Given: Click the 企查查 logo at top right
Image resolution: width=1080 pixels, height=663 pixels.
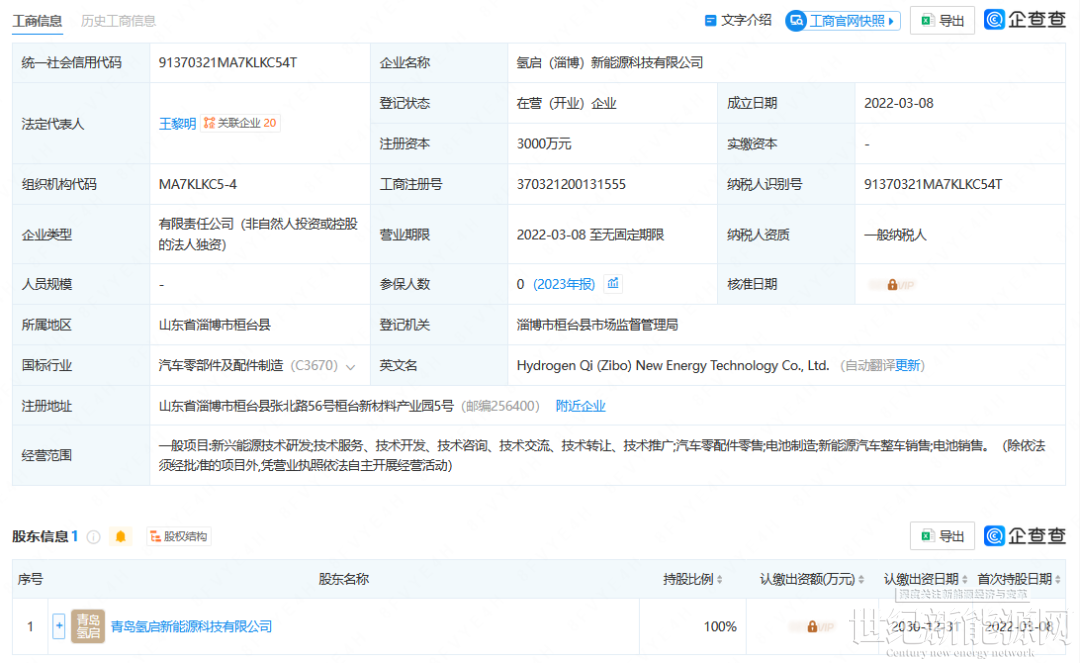Looking at the screenshot, I should coord(1025,20).
